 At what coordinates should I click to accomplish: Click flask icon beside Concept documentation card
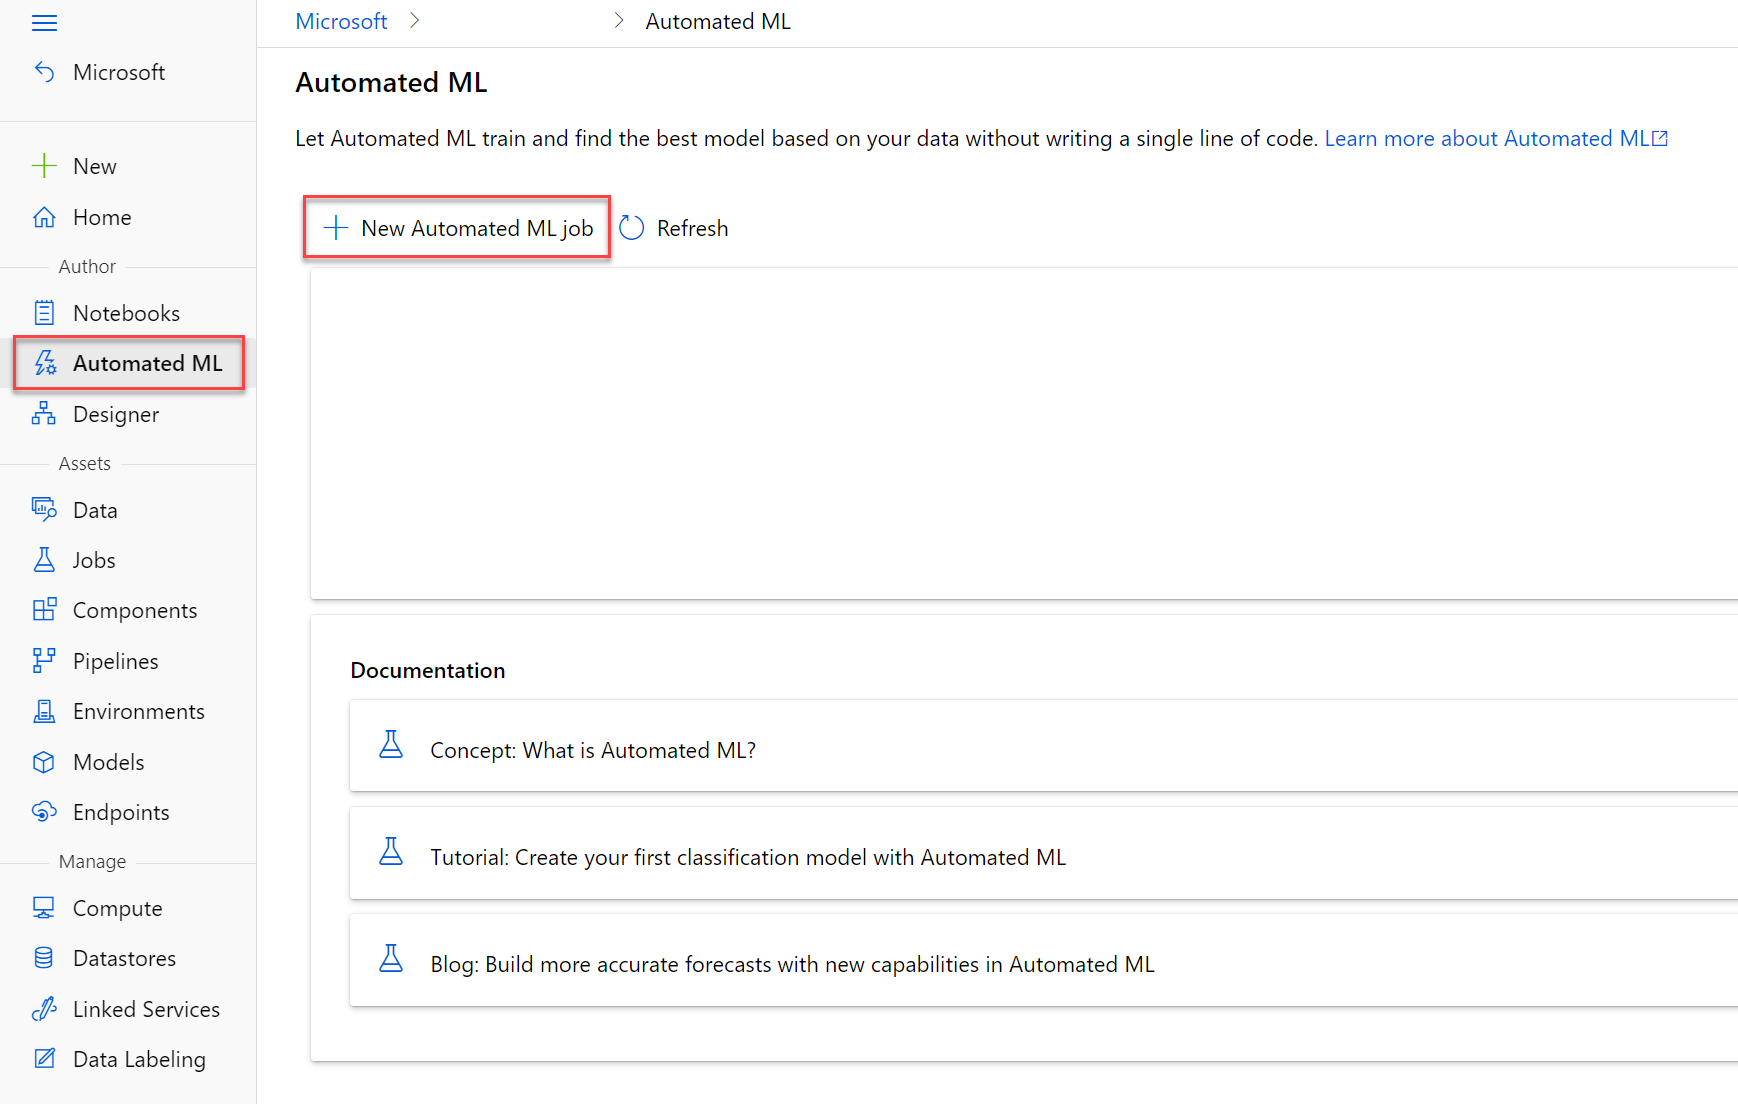point(391,745)
